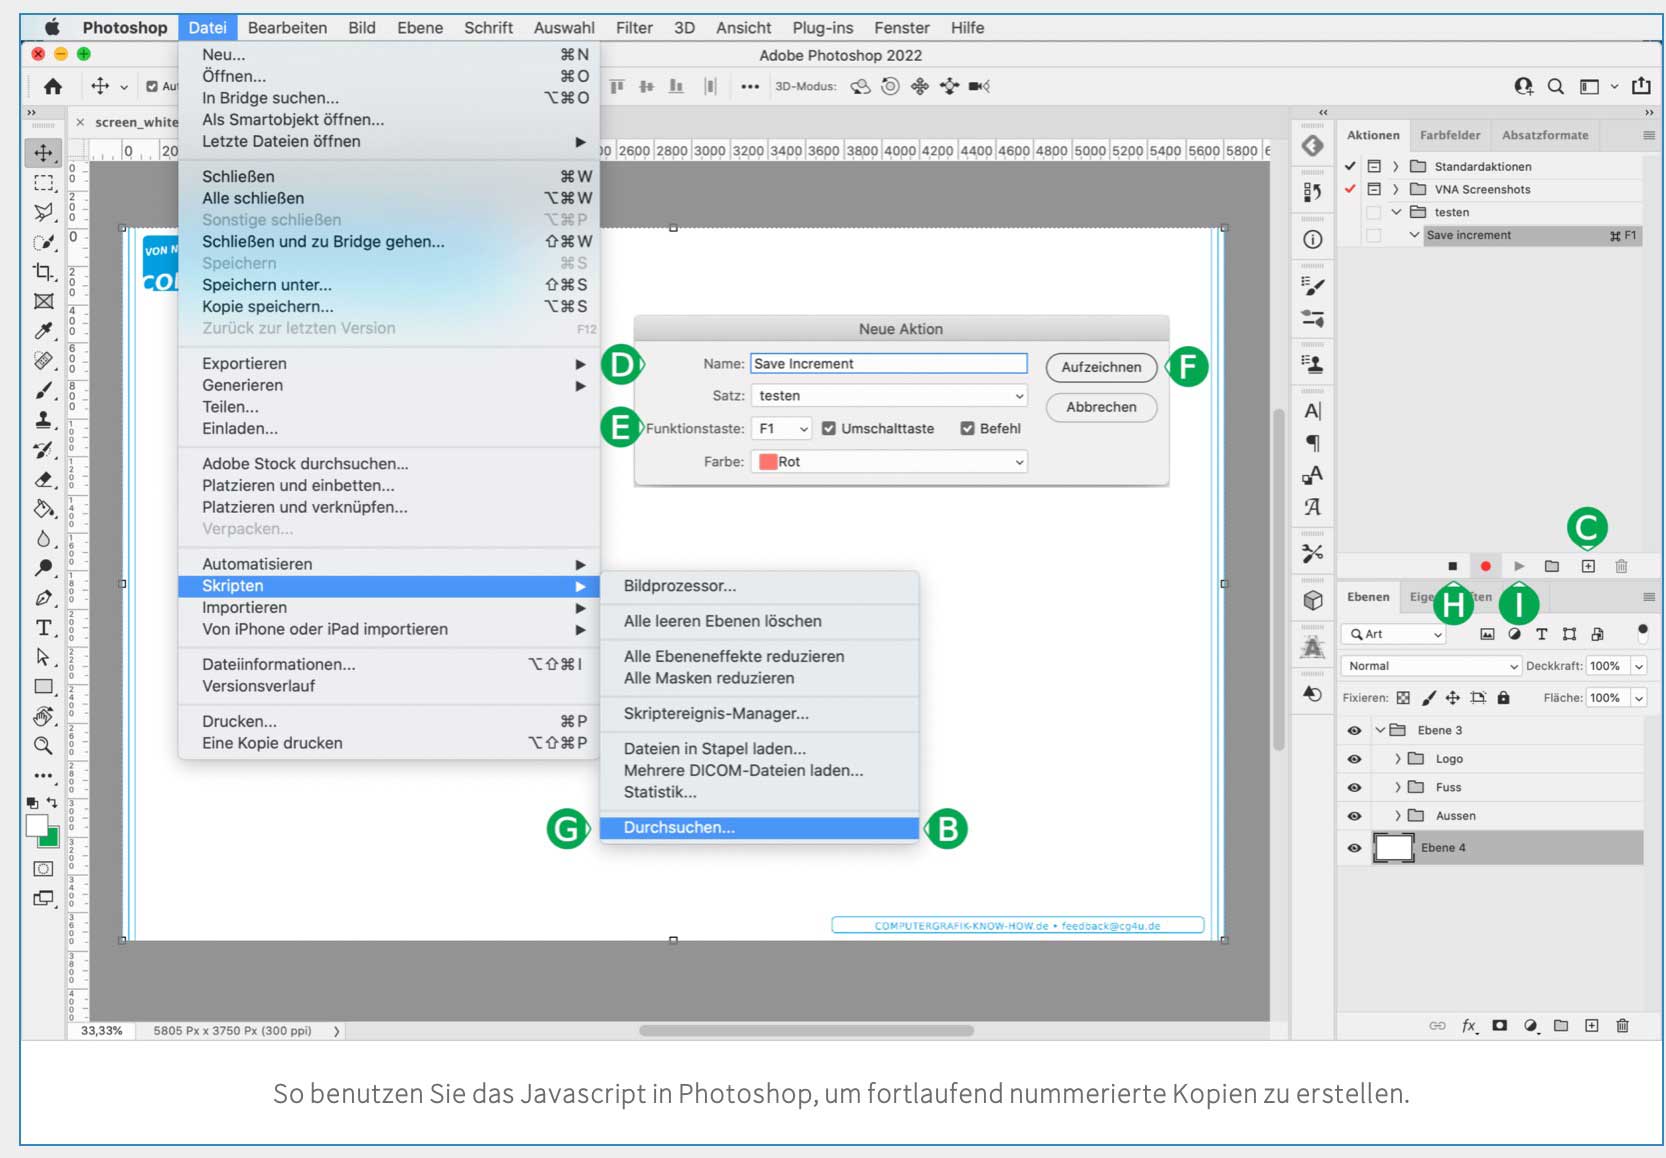The height and width of the screenshot is (1158, 1666).
Task: Toggle the Befehl checkbox
Action: tap(967, 428)
